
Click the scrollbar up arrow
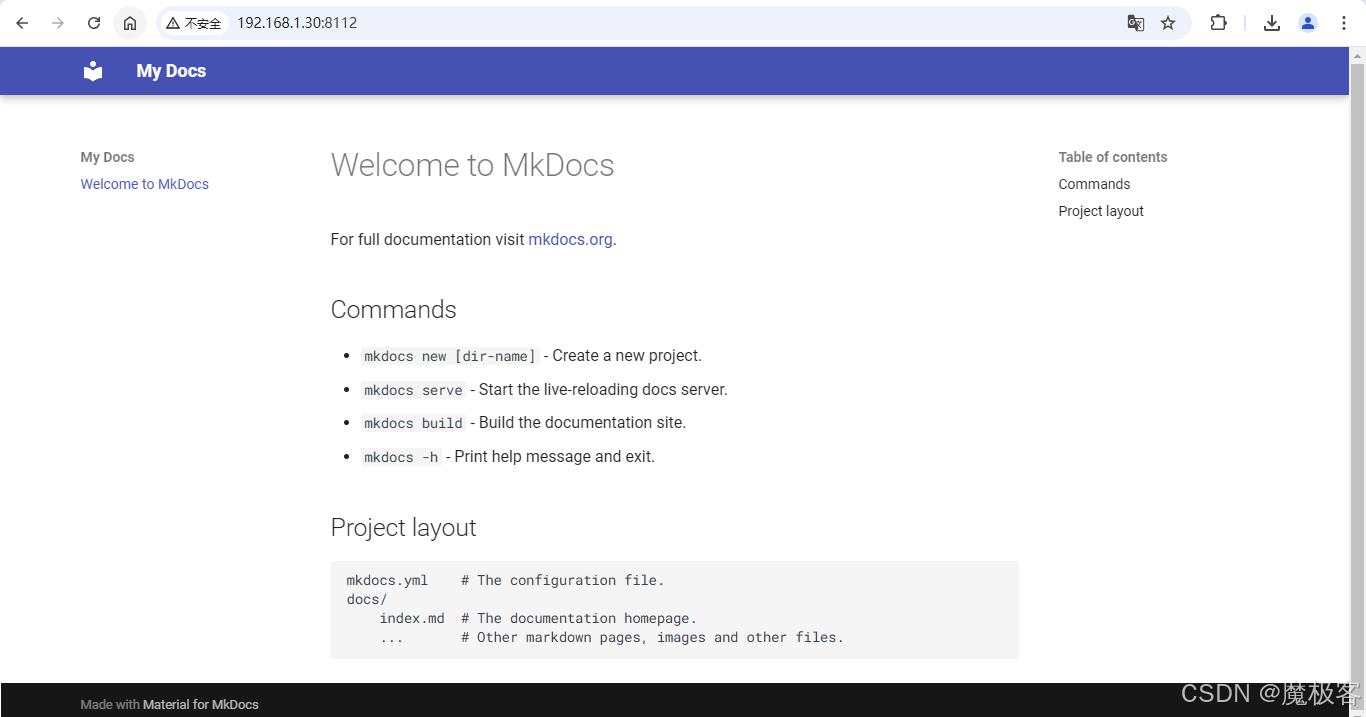point(1357,54)
